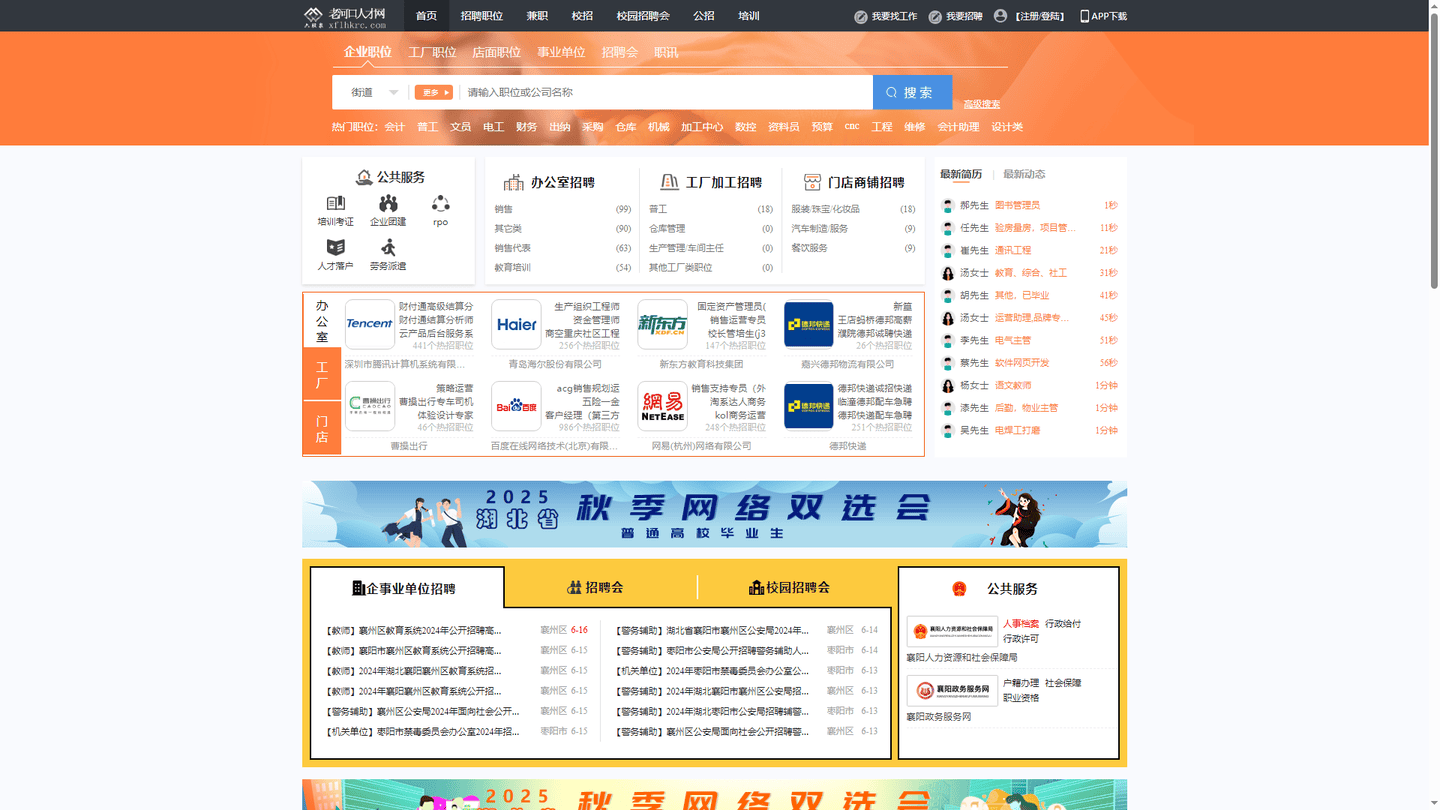Viewport: 1440px width, 810px height.
Task: Click 人事档案 red link
Action: click(1020, 624)
